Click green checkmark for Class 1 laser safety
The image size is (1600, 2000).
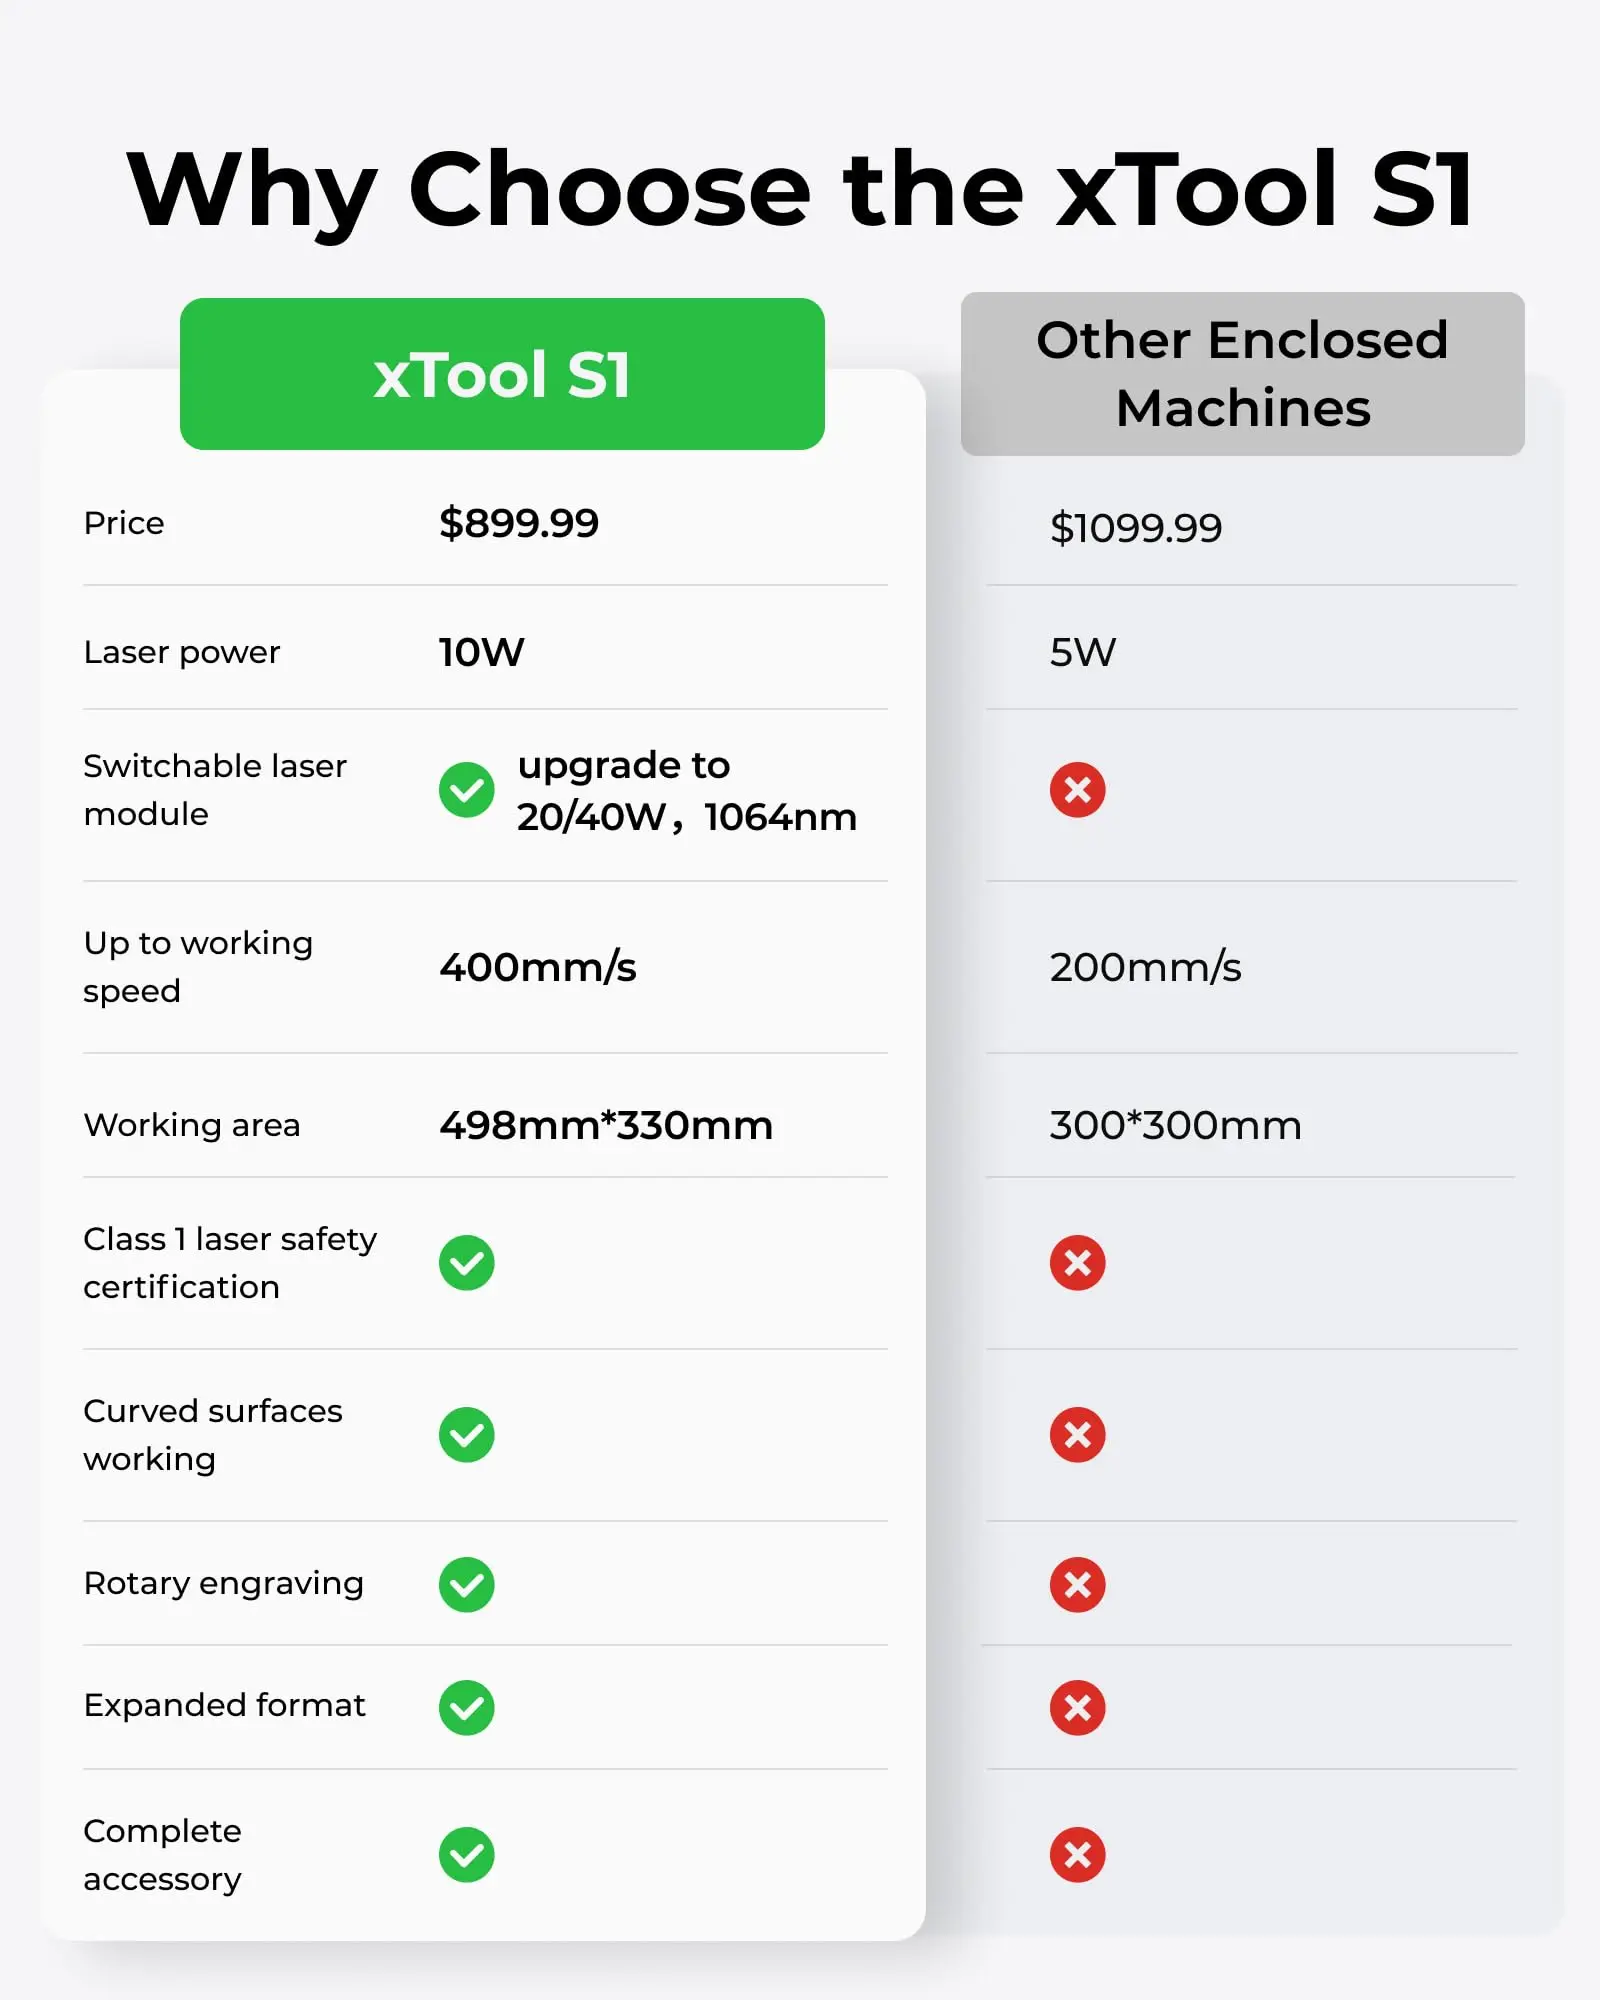[467, 1263]
